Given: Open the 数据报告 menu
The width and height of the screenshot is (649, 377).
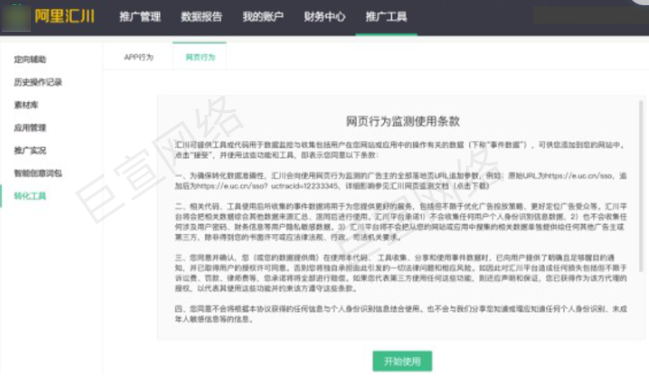Looking at the screenshot, I should pyautogui.click(x=202, y=17).
